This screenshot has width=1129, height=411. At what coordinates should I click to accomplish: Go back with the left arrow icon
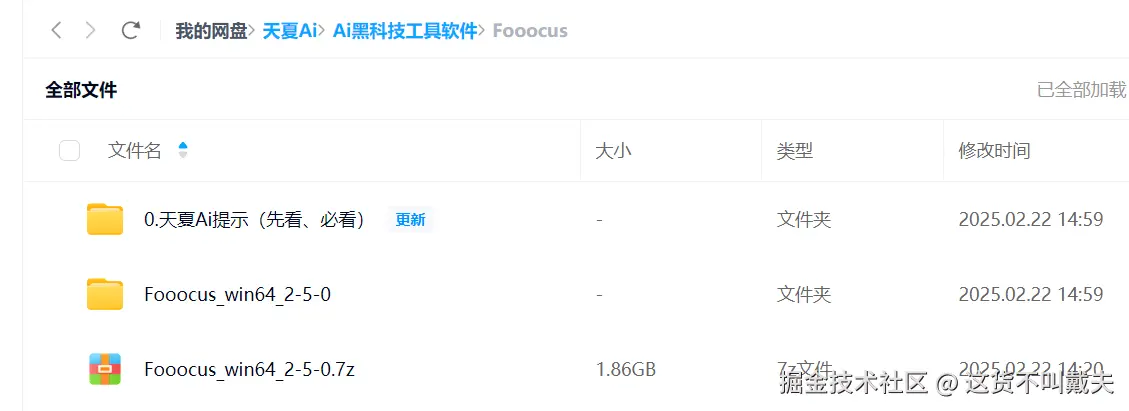[56, 30]
